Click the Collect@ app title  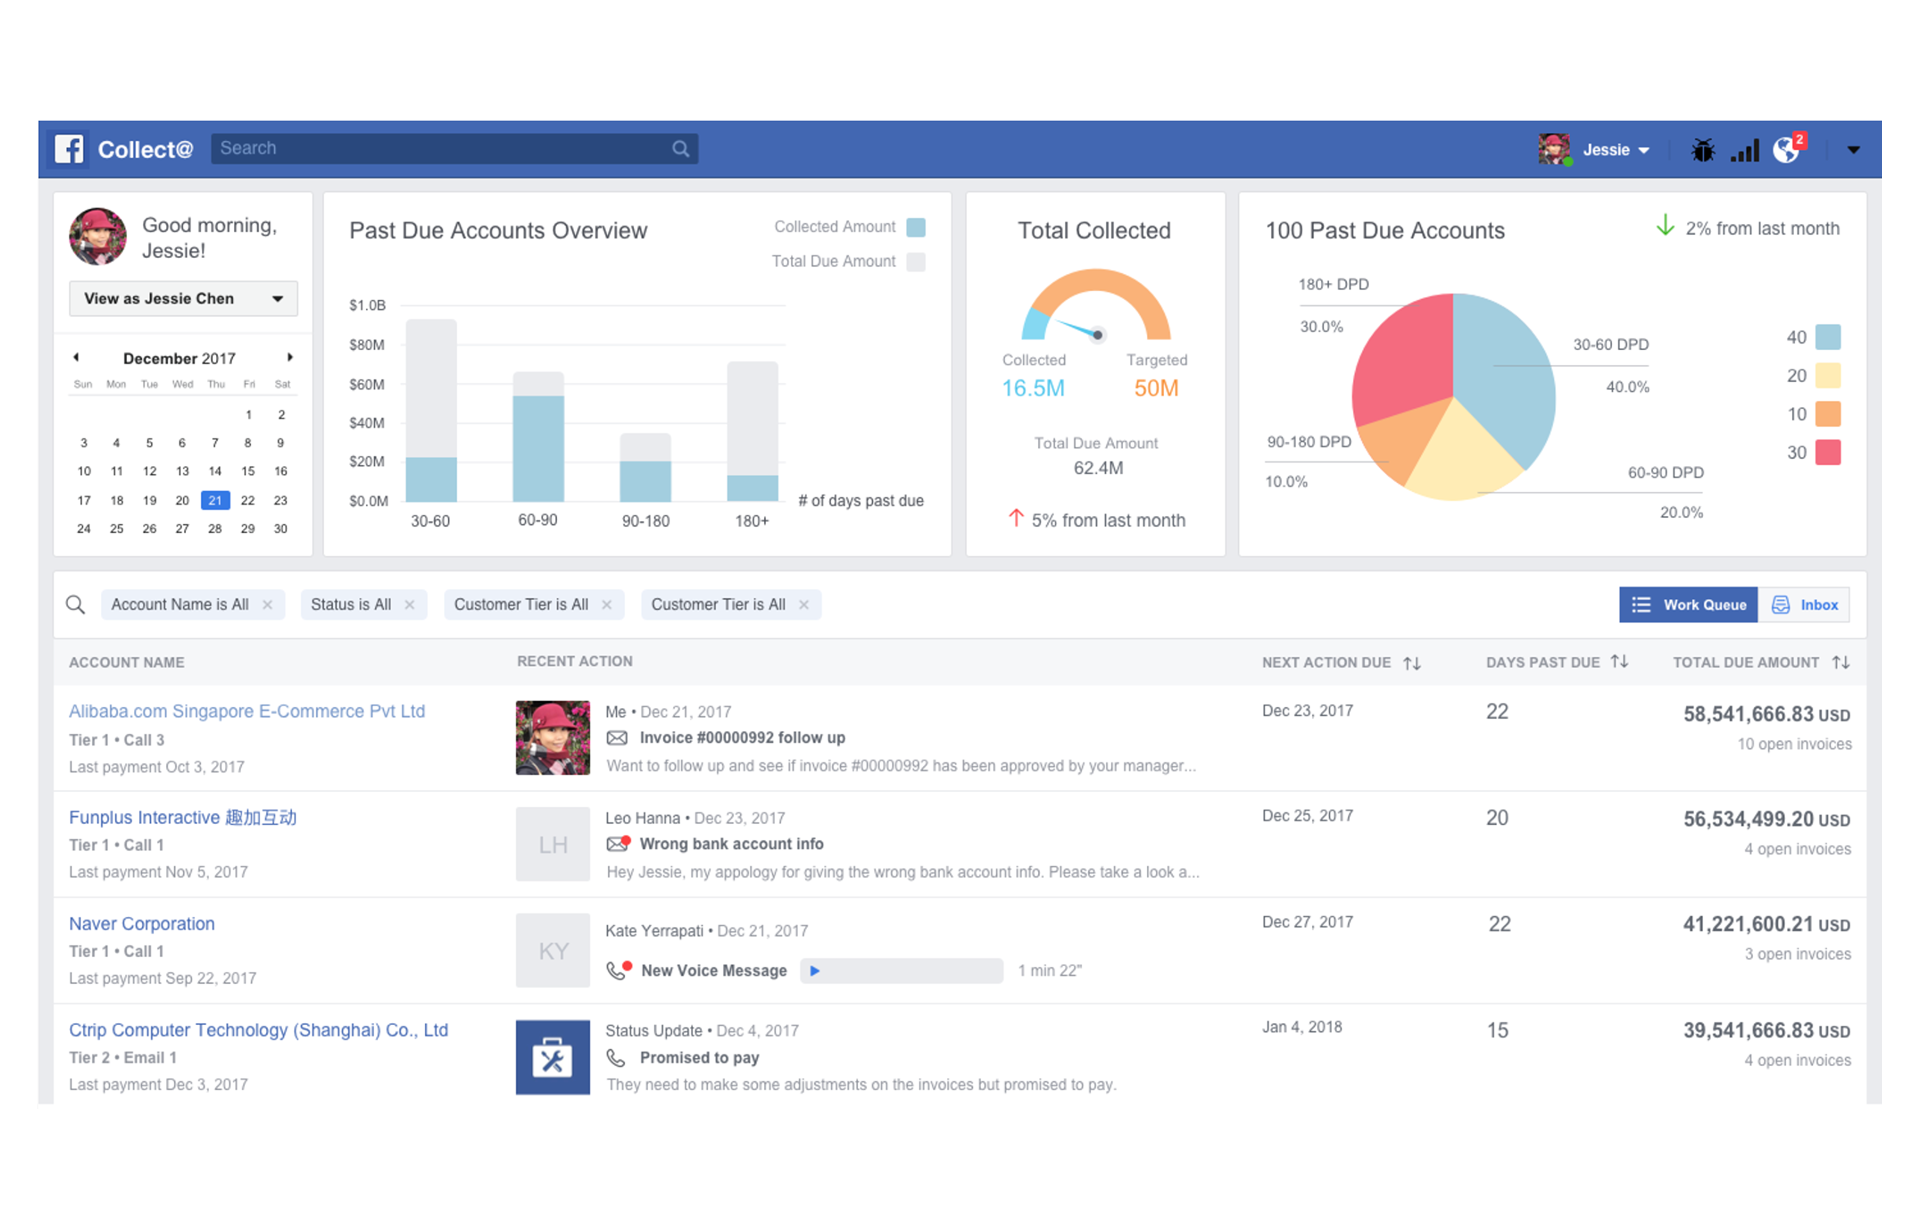click(145, 150)
